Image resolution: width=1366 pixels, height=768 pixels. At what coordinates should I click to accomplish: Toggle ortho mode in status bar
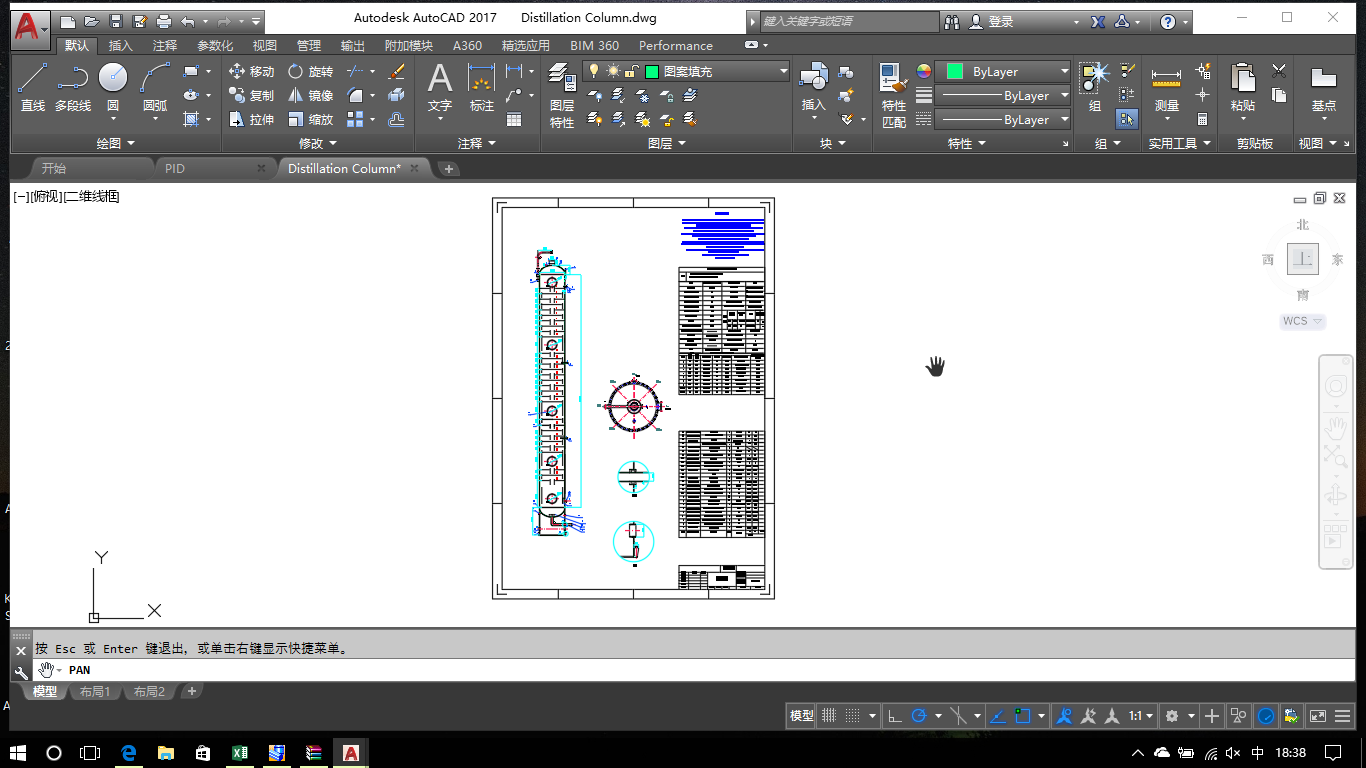click(895, 716)
